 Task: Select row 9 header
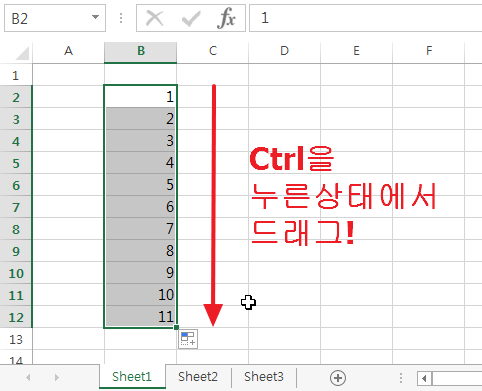pos(16,251)
